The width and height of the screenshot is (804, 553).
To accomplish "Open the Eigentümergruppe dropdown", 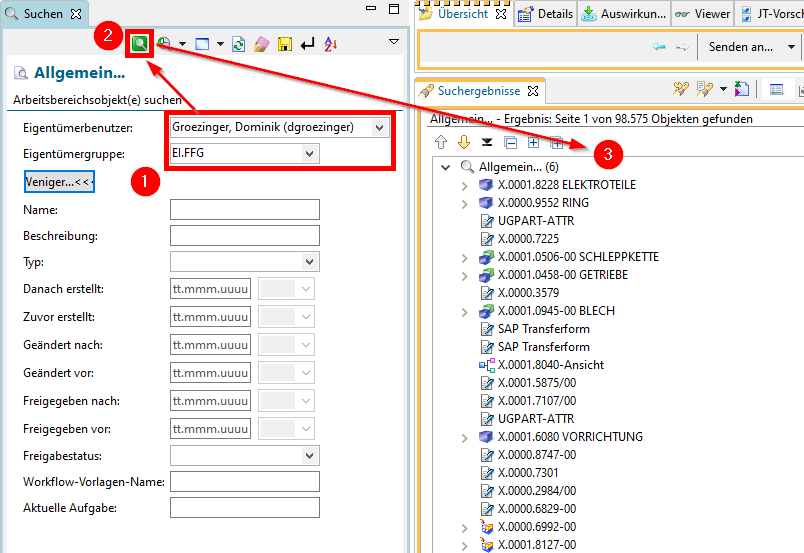I will (x=310, y=154).
